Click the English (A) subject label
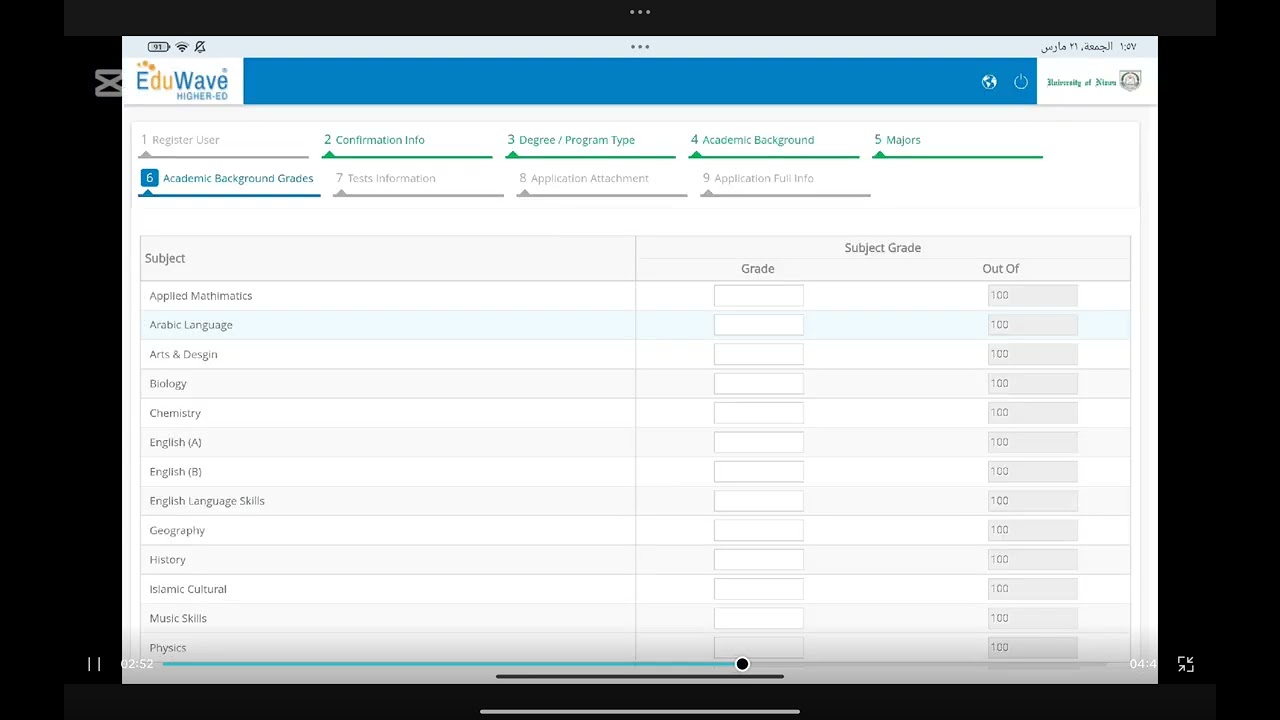The image size is (1280, 720). click(175, 442)
